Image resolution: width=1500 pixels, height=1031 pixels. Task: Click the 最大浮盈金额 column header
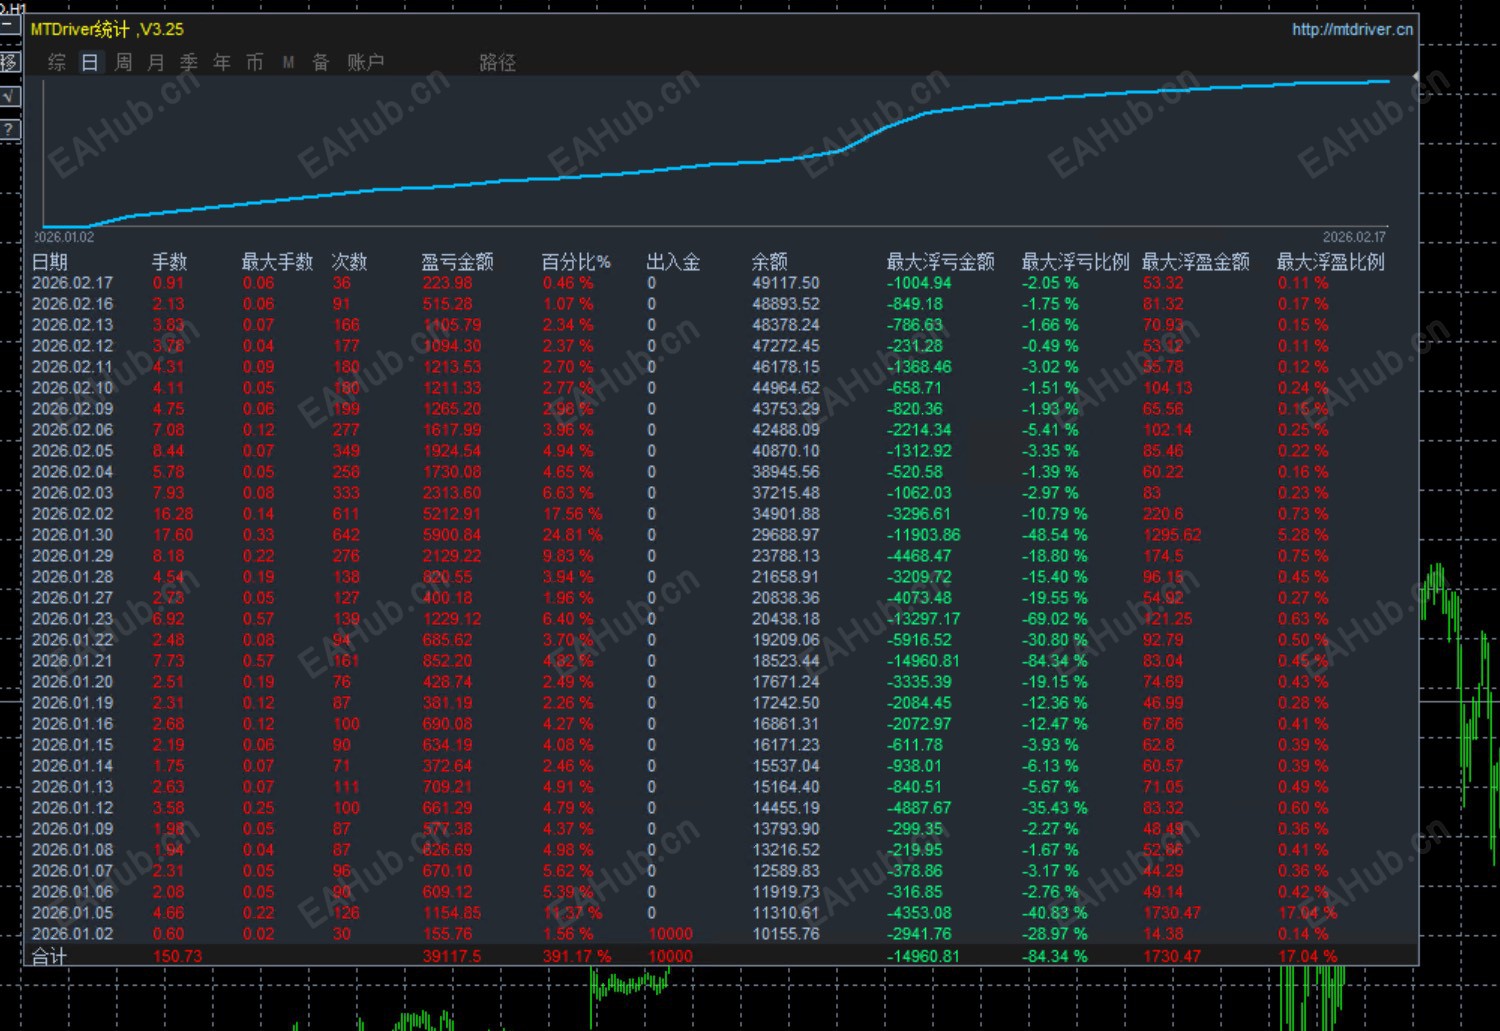coord(1196,262)
